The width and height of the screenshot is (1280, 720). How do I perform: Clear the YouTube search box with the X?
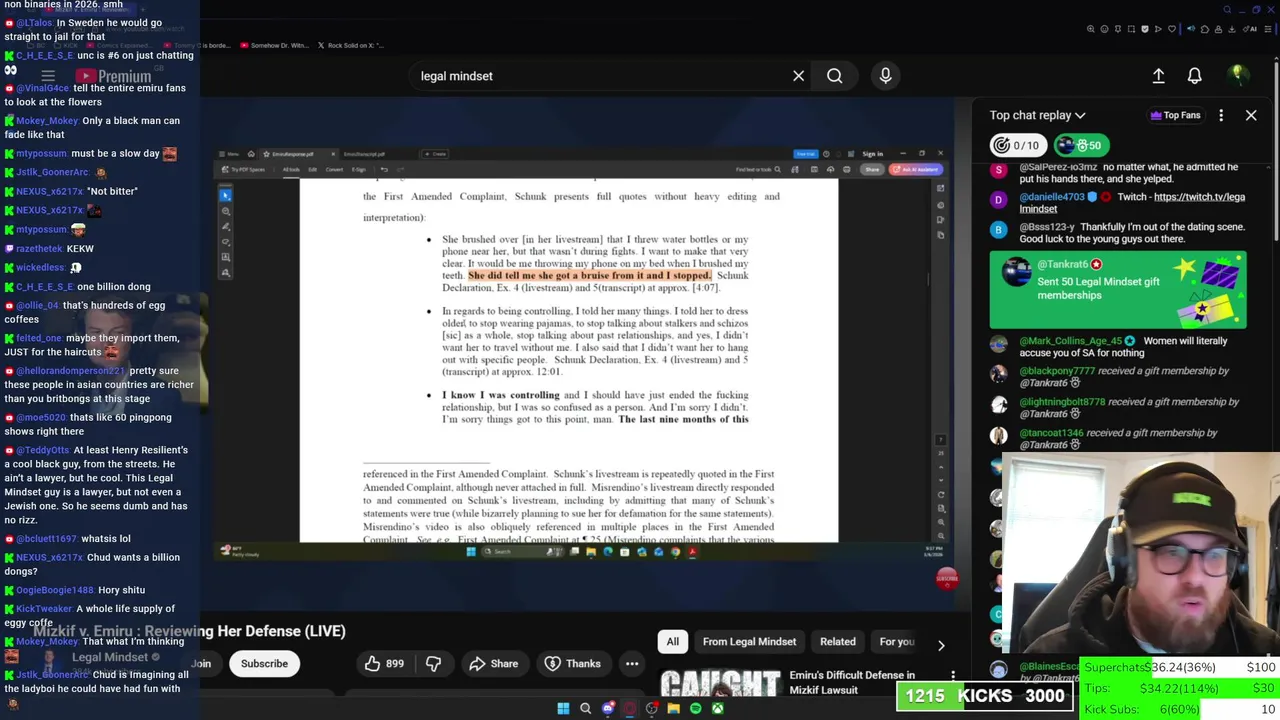[798, 76]
